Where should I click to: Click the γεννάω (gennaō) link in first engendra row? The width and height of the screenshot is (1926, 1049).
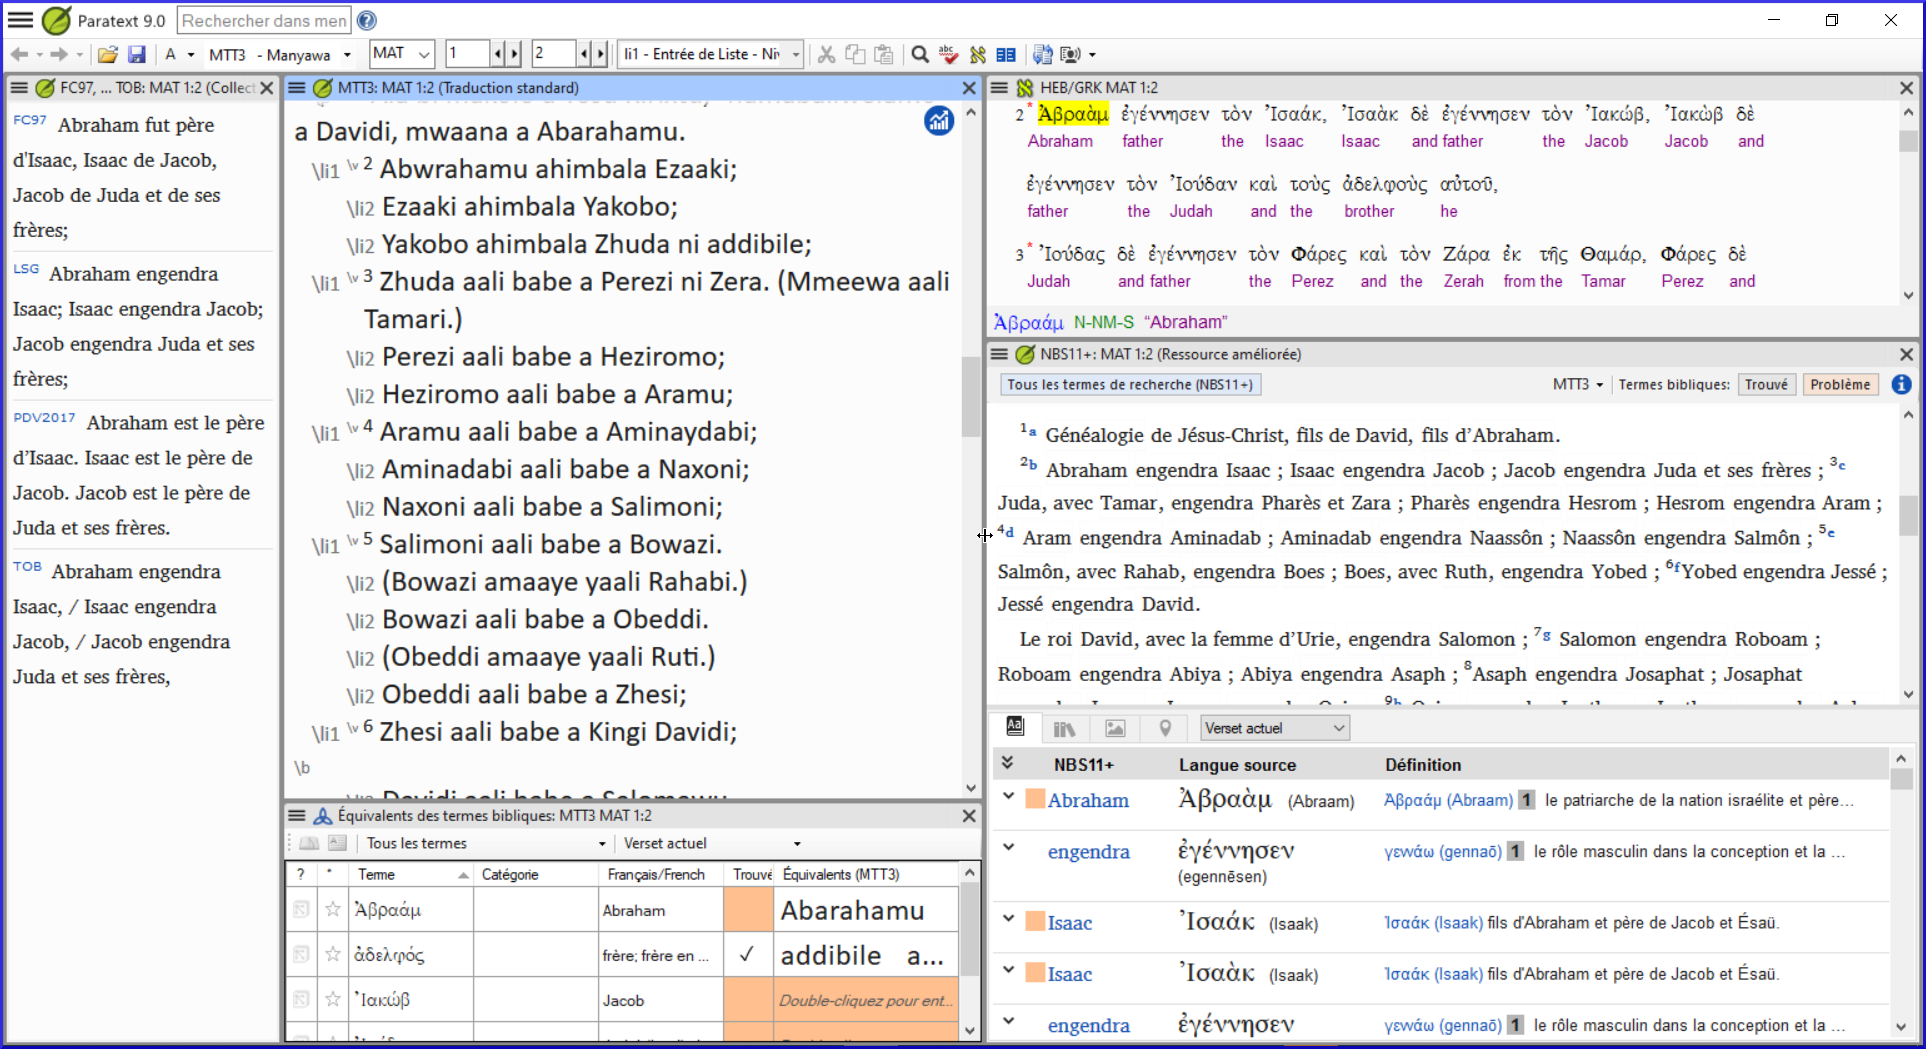click(1443, 852)
